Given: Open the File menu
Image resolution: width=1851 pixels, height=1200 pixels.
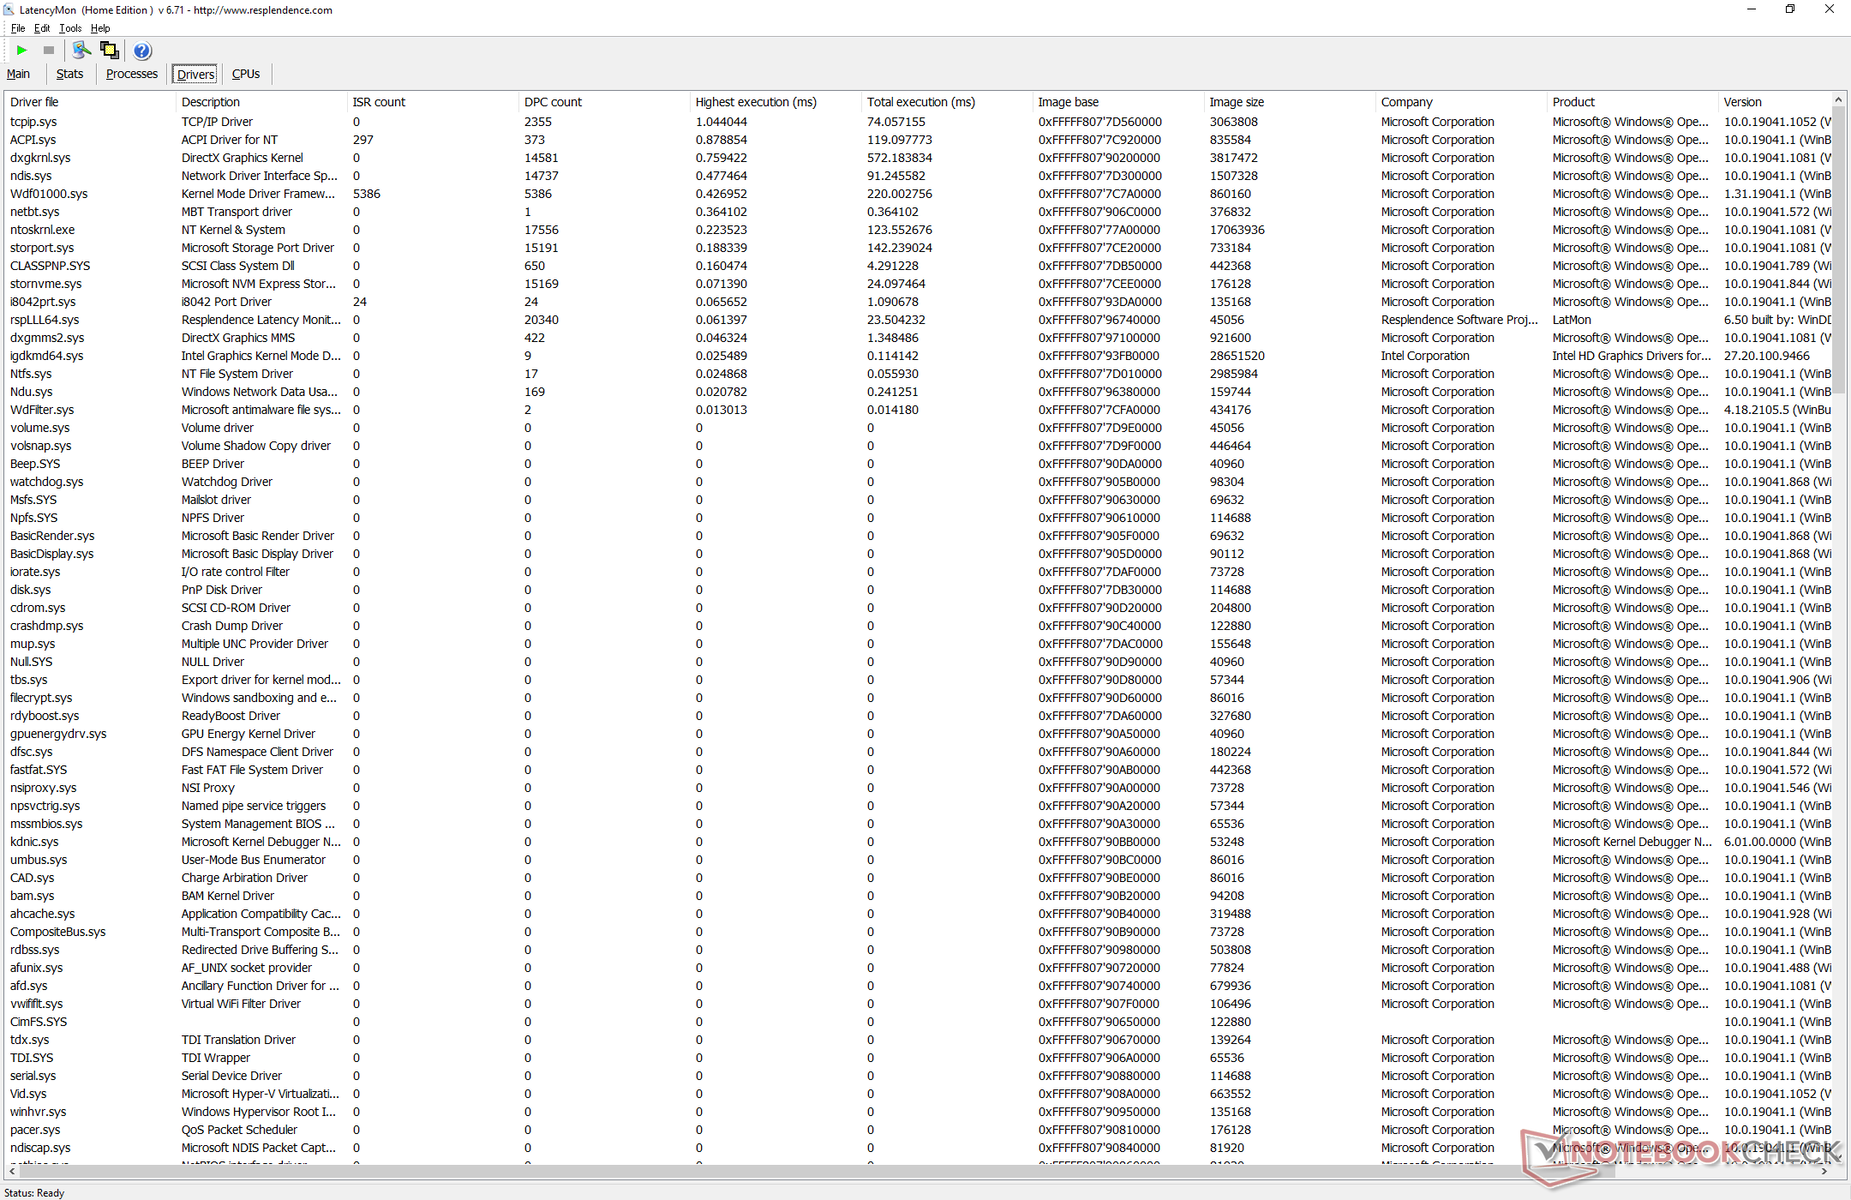Looking at the screenshot, I should 18,29.
